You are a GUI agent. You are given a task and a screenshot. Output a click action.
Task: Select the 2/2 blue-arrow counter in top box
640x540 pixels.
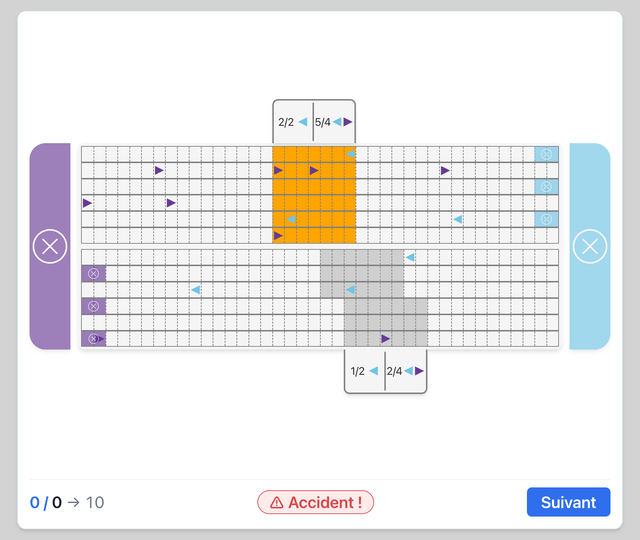(293, 122)
